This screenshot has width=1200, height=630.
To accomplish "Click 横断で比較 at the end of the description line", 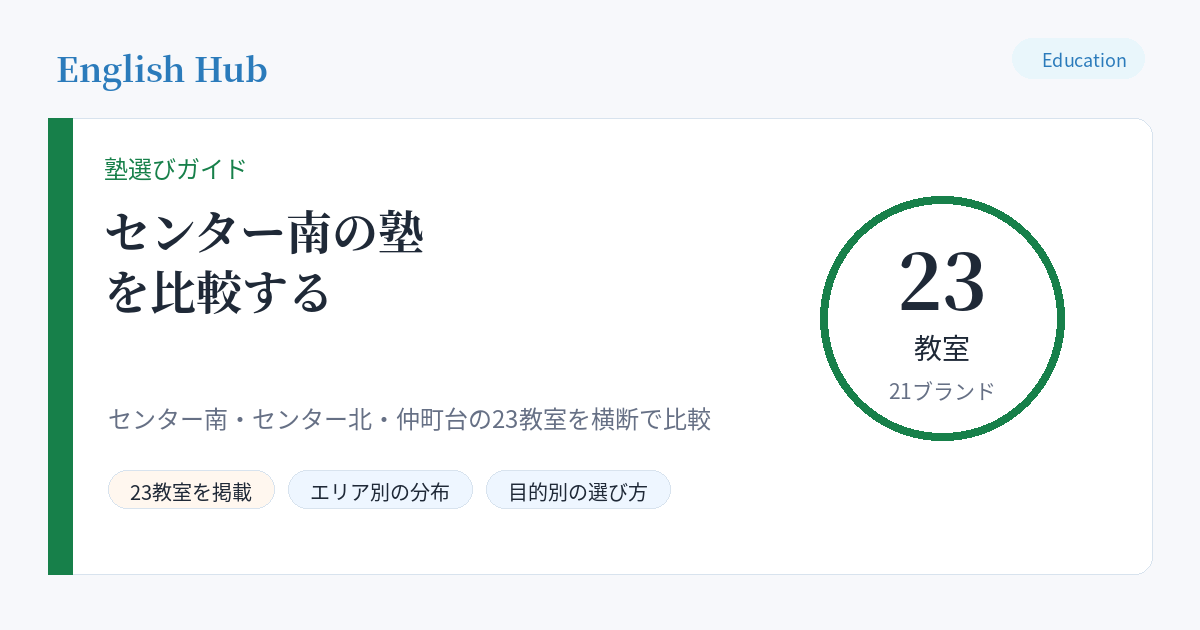I will [x=651, y=419].
